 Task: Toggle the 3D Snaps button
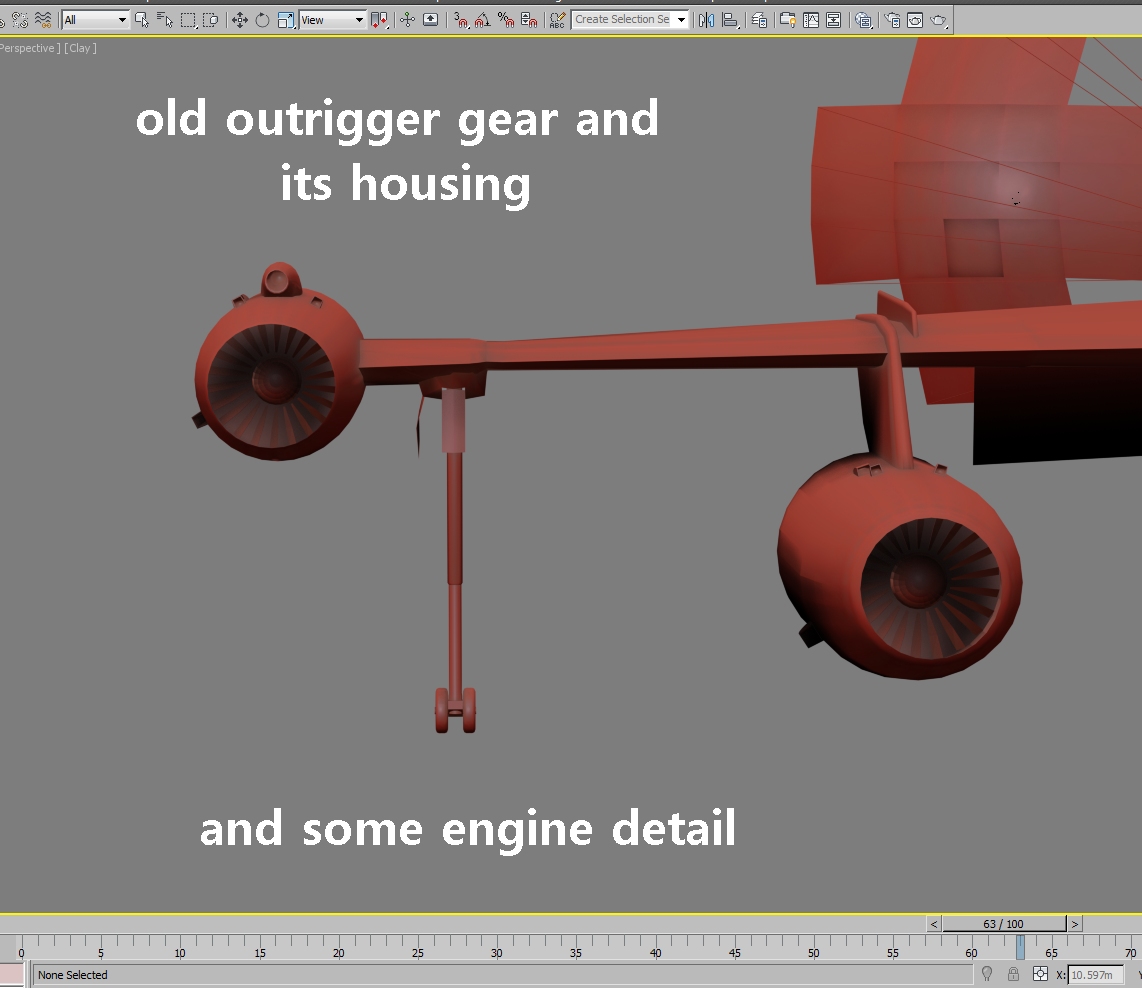point(460,20)
